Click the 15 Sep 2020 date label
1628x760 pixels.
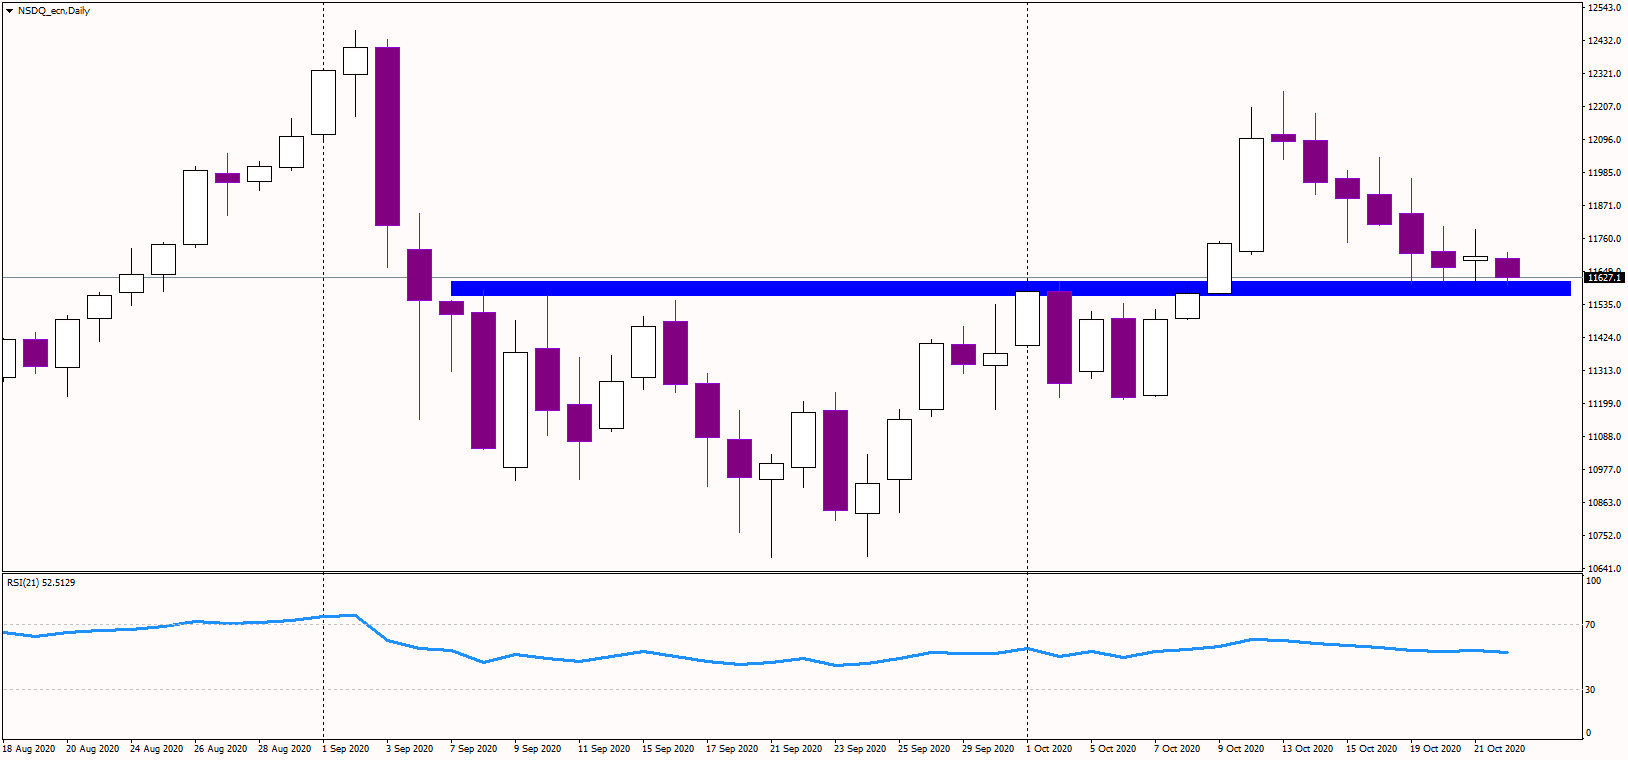click(x=669, y=749)
